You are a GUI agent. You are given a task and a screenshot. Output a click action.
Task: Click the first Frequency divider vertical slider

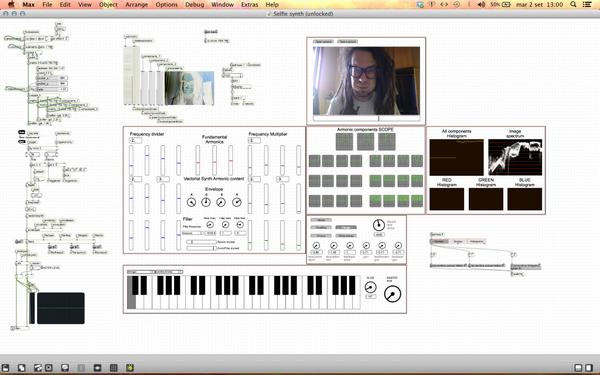coord(131,160)
